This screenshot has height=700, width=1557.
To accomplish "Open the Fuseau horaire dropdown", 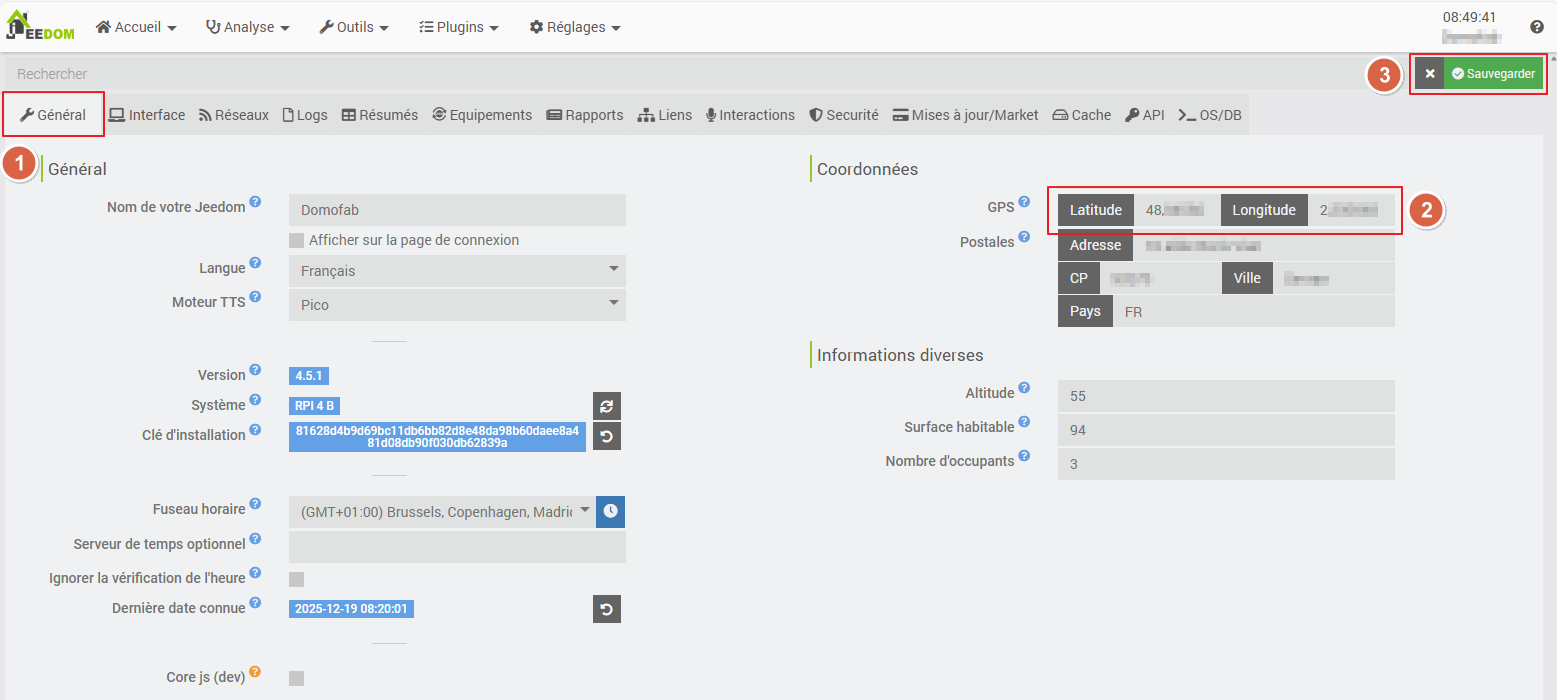I will coord(442,511).
